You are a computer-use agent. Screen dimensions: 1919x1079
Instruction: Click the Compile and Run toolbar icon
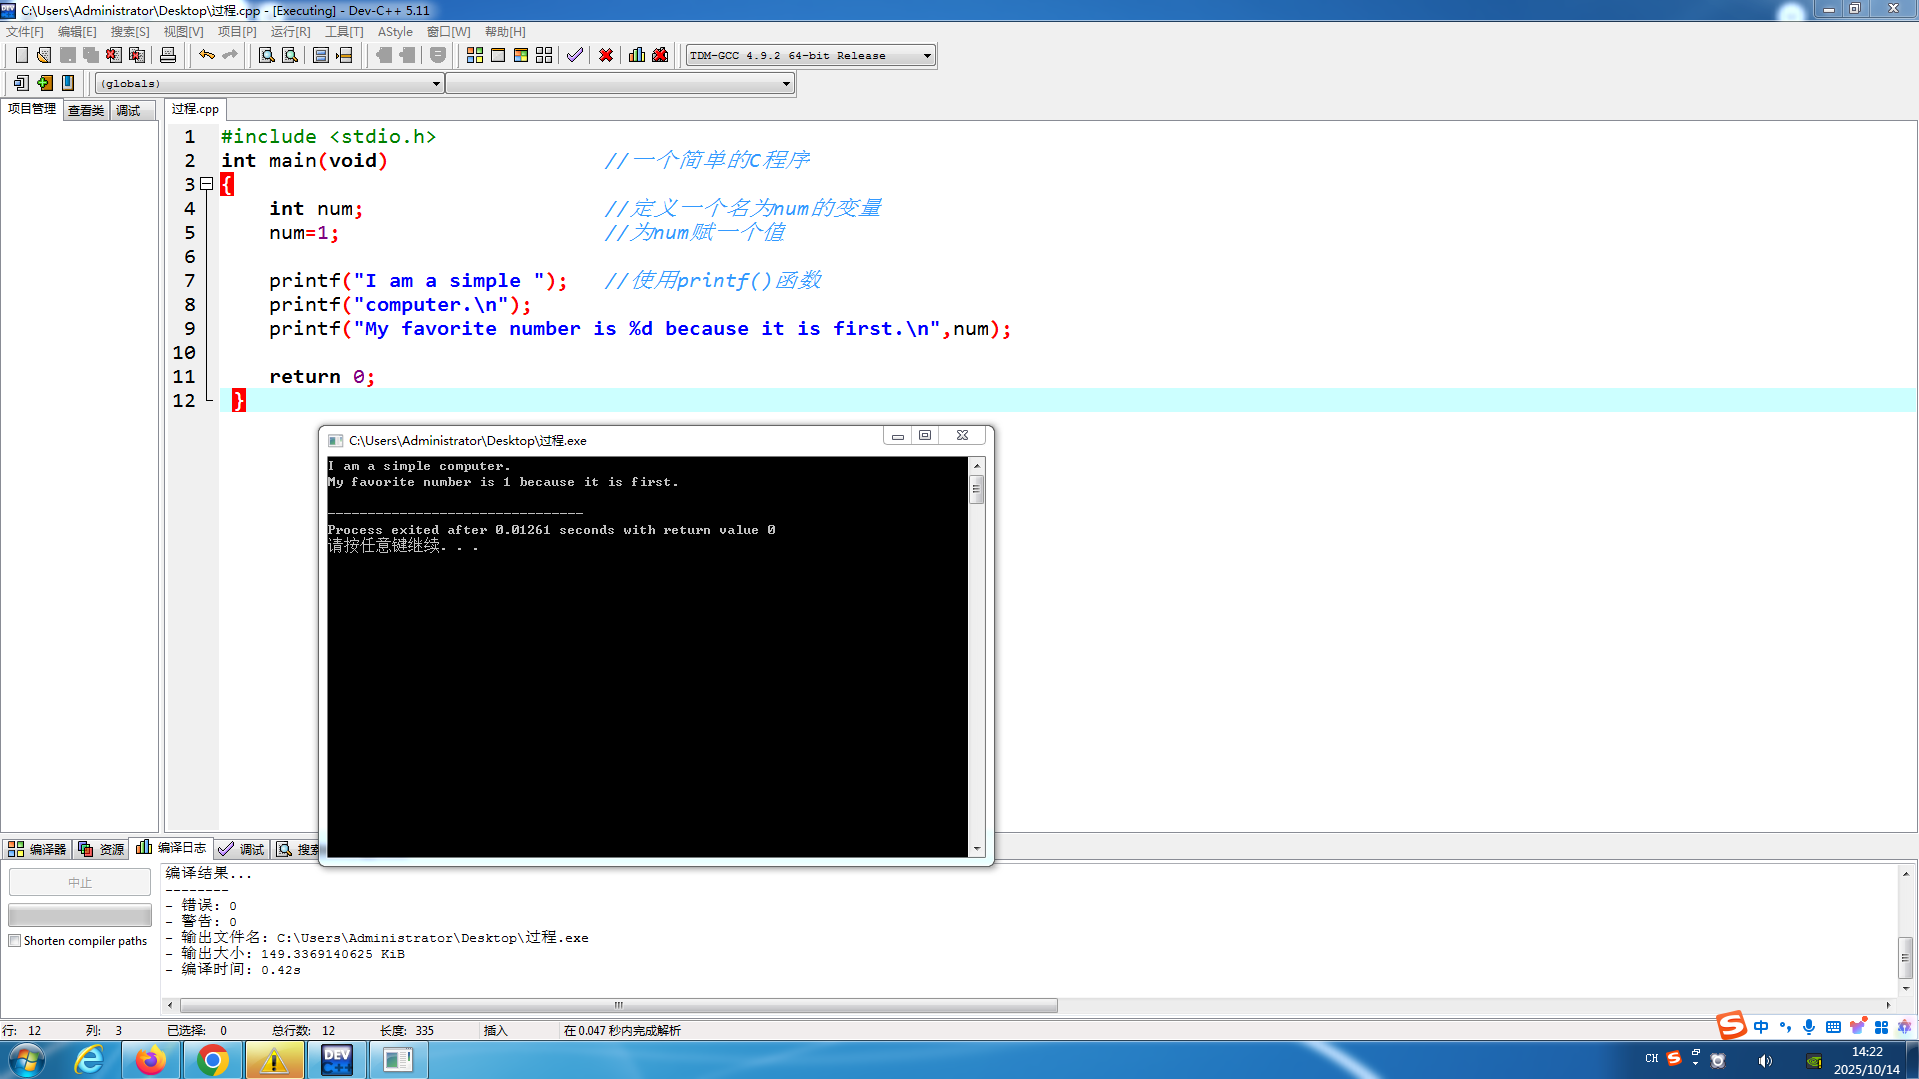[x=521, y=55]
